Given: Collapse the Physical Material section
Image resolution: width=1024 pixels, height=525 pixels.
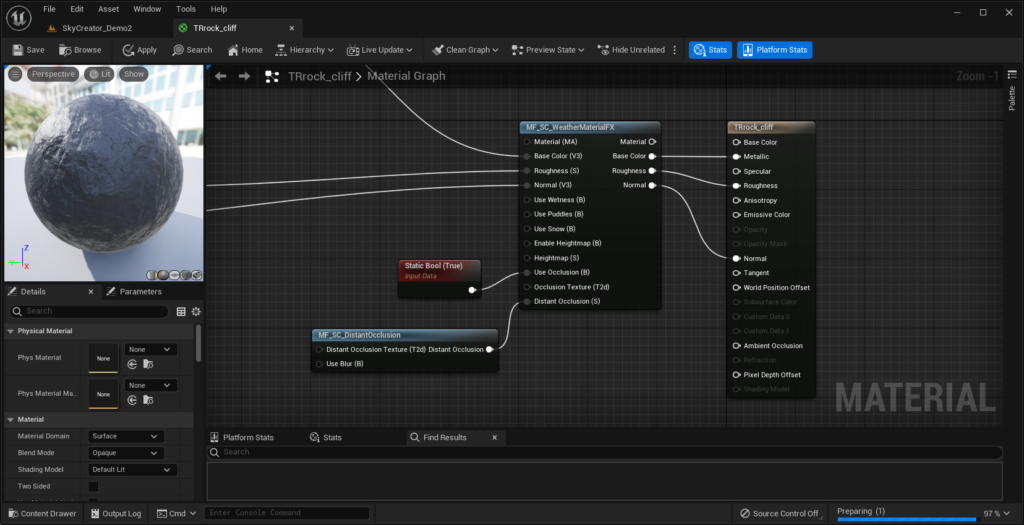Looking at the screenshot, I should tap(10, 331).
